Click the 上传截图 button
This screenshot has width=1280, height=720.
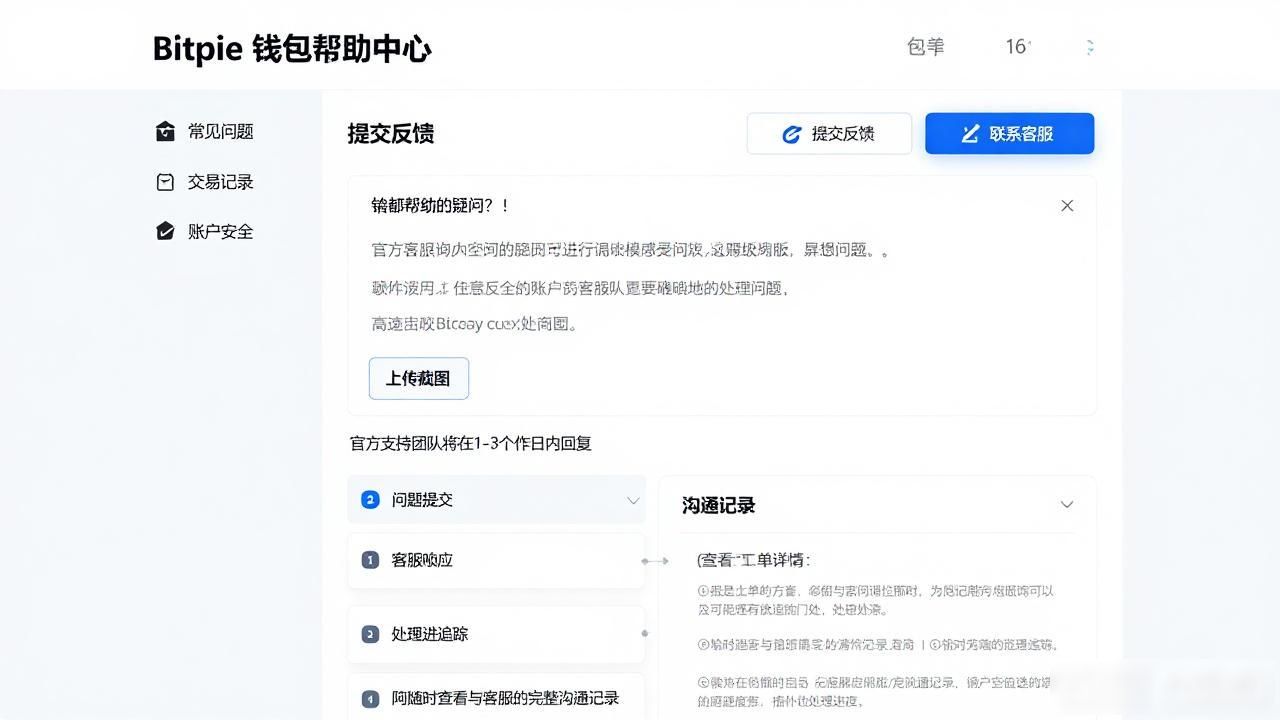[418, 378]
